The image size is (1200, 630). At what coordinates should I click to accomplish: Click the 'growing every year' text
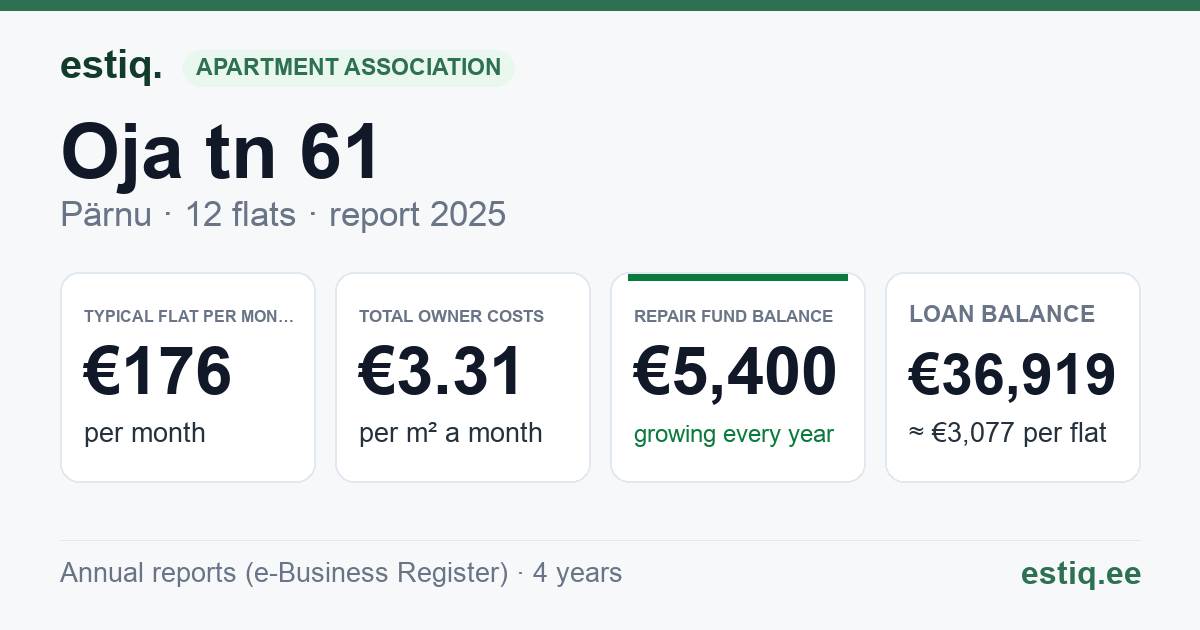(734, 435)
